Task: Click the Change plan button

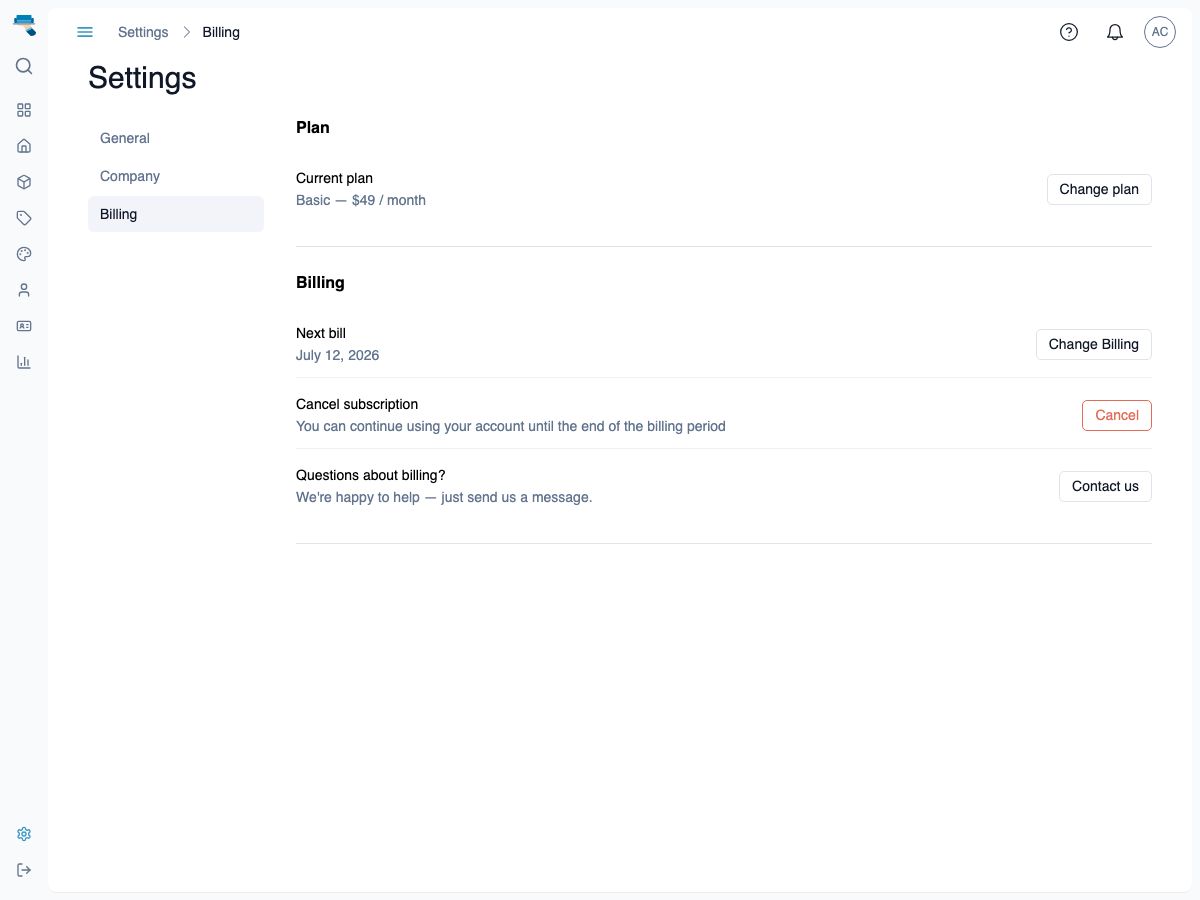Action: click(x=1099, y=189)
